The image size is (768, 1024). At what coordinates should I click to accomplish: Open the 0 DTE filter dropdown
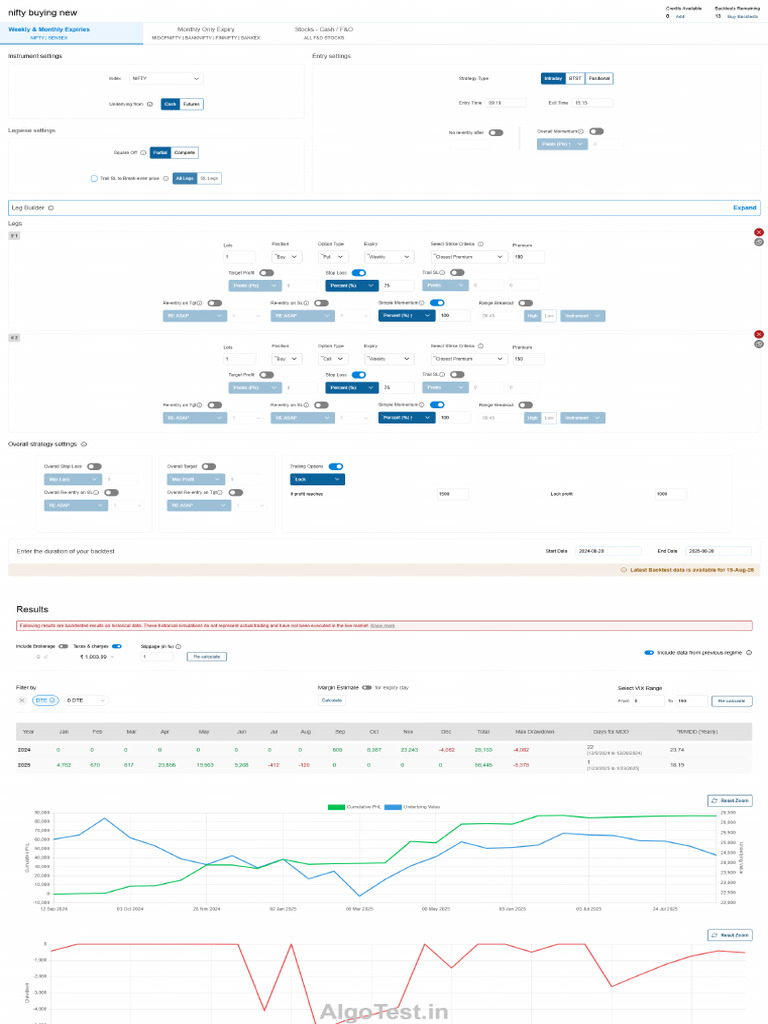(x=86, y=700)
